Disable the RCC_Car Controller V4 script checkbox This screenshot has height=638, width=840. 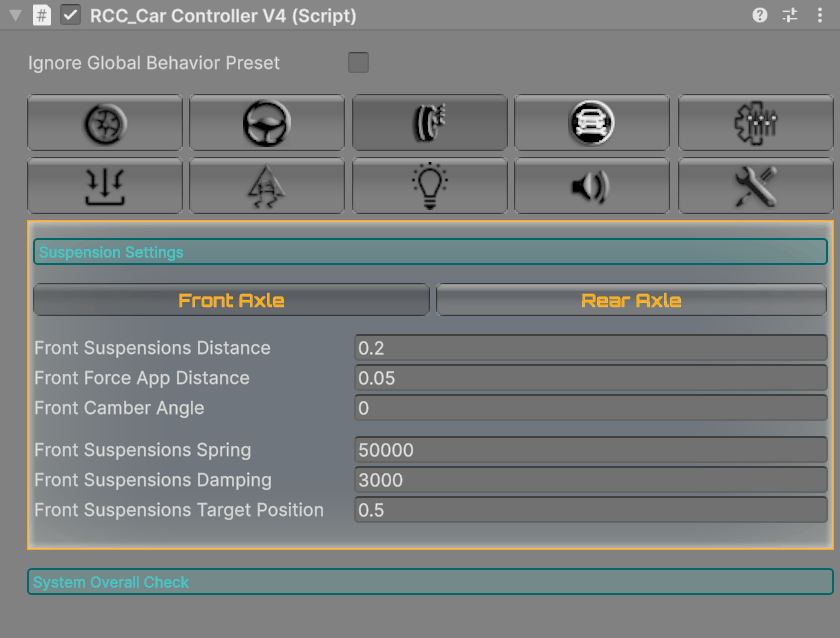[70, 15]
